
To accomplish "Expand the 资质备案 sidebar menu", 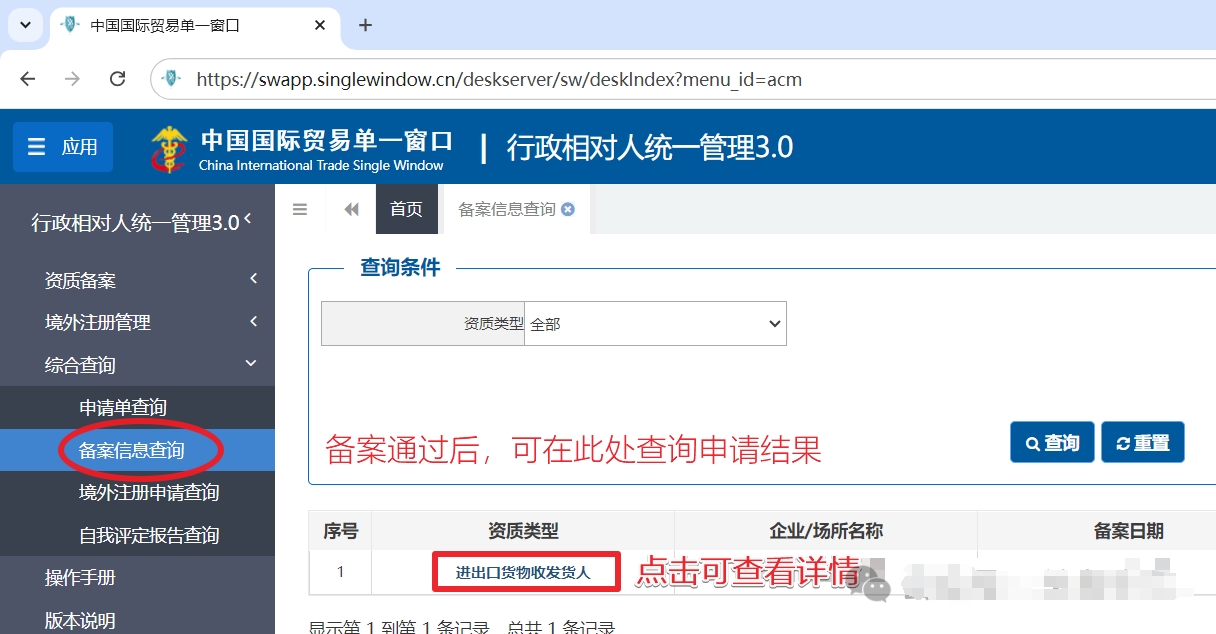I will (150, 280).
